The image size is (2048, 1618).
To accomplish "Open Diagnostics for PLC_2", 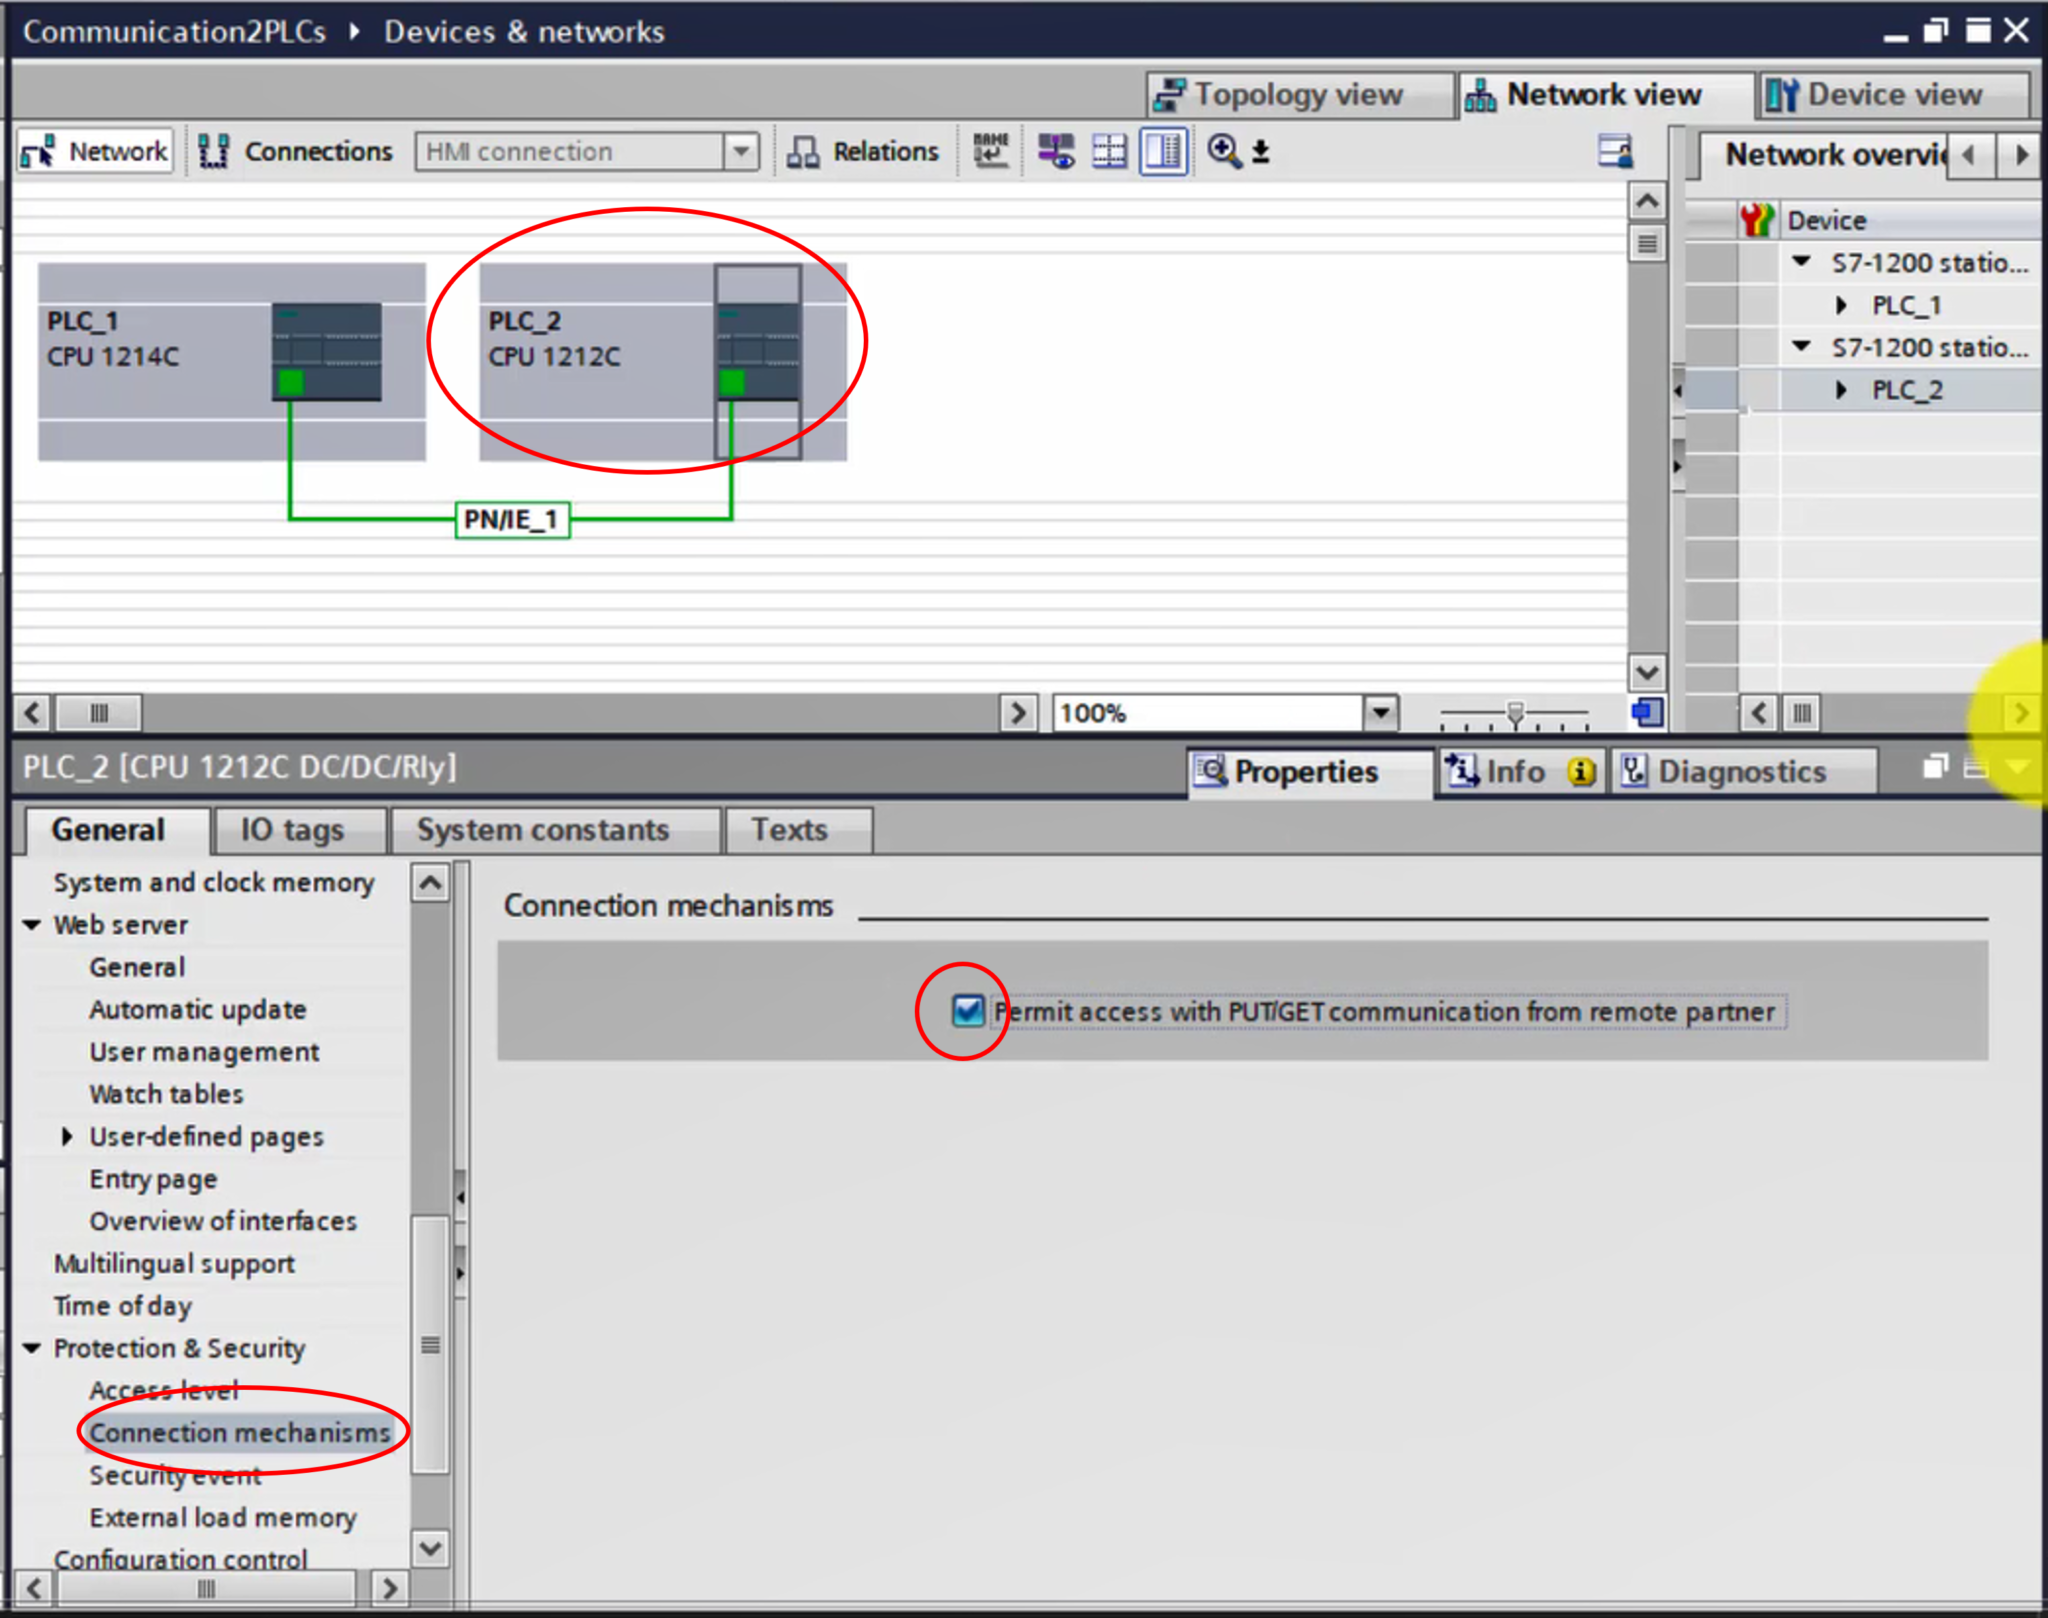I will (1744, 770).
